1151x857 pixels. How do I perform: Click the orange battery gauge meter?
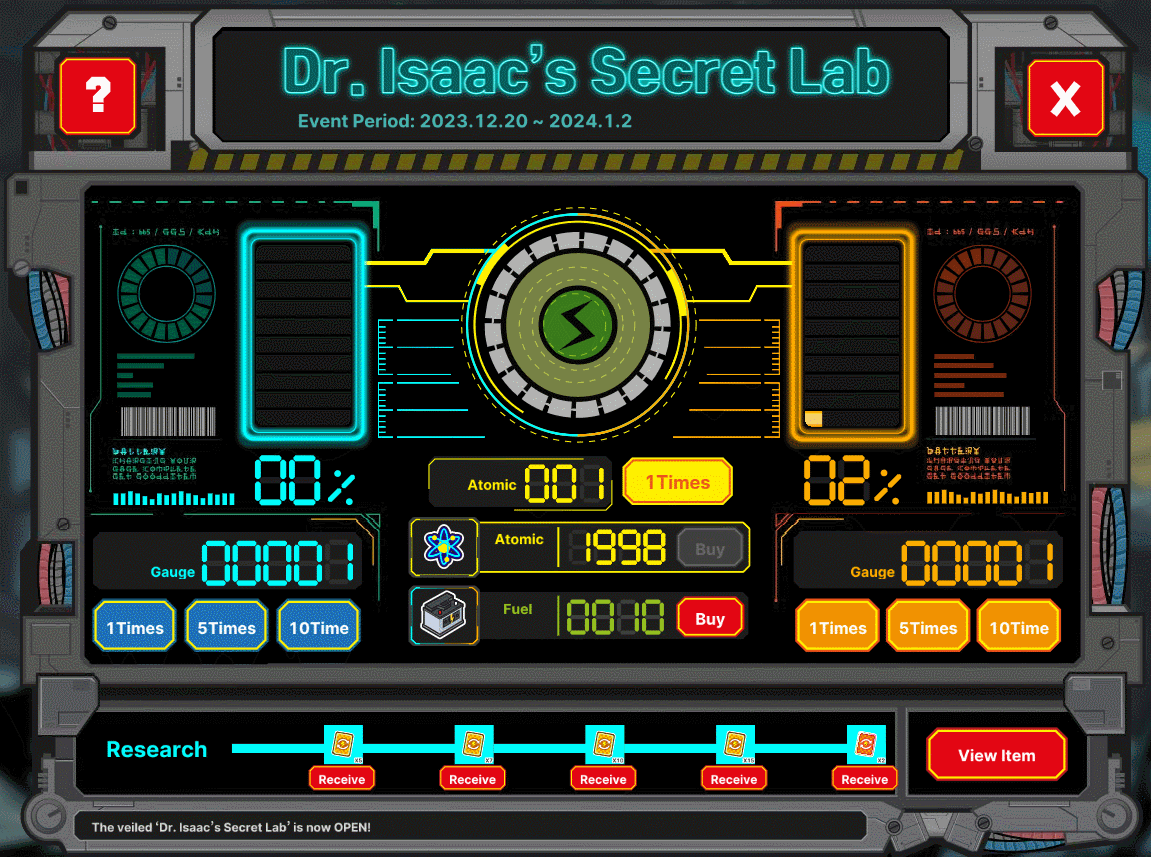(x=852, y=335)
